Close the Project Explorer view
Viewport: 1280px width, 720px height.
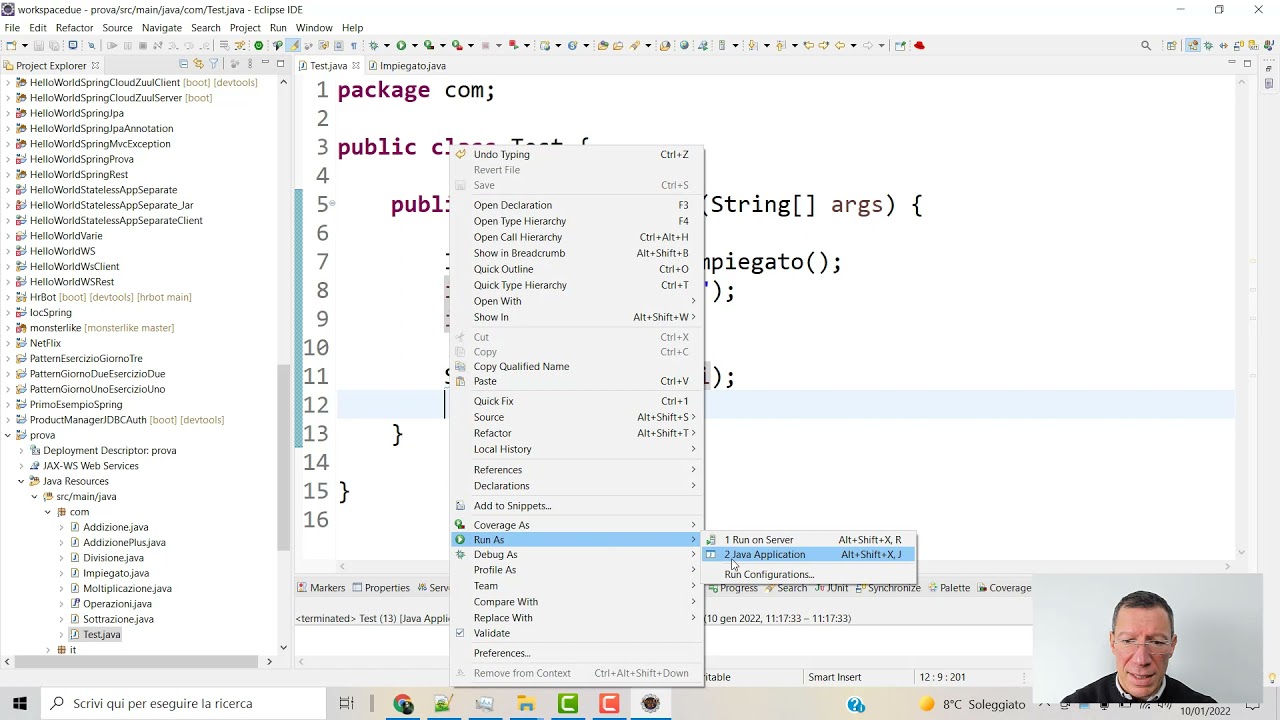pyautogui.click(x=95, y=65)
